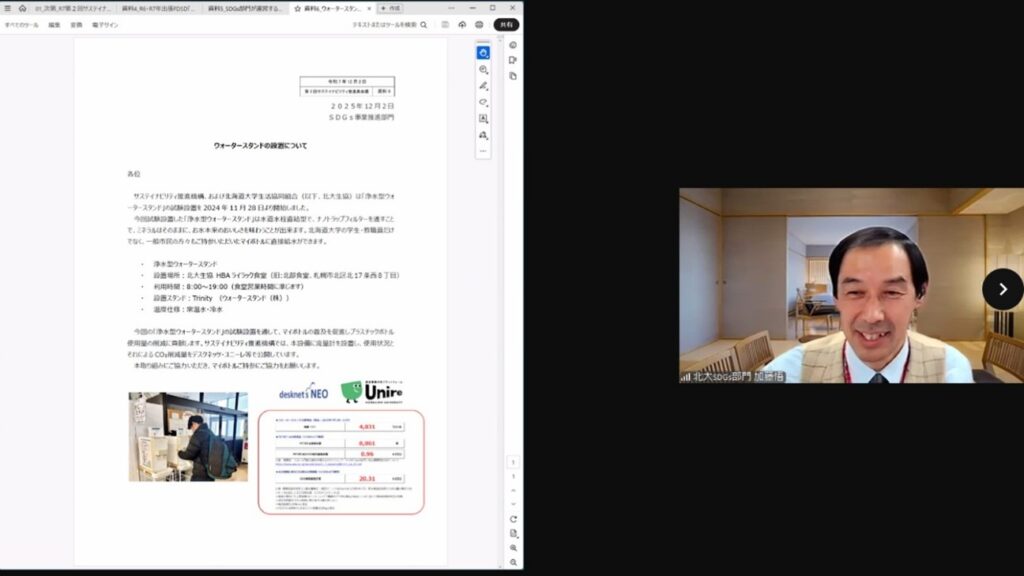Screen dimensions: 1024x576
Task: Open the stamp signature tool
Action: tap(483, 134)
